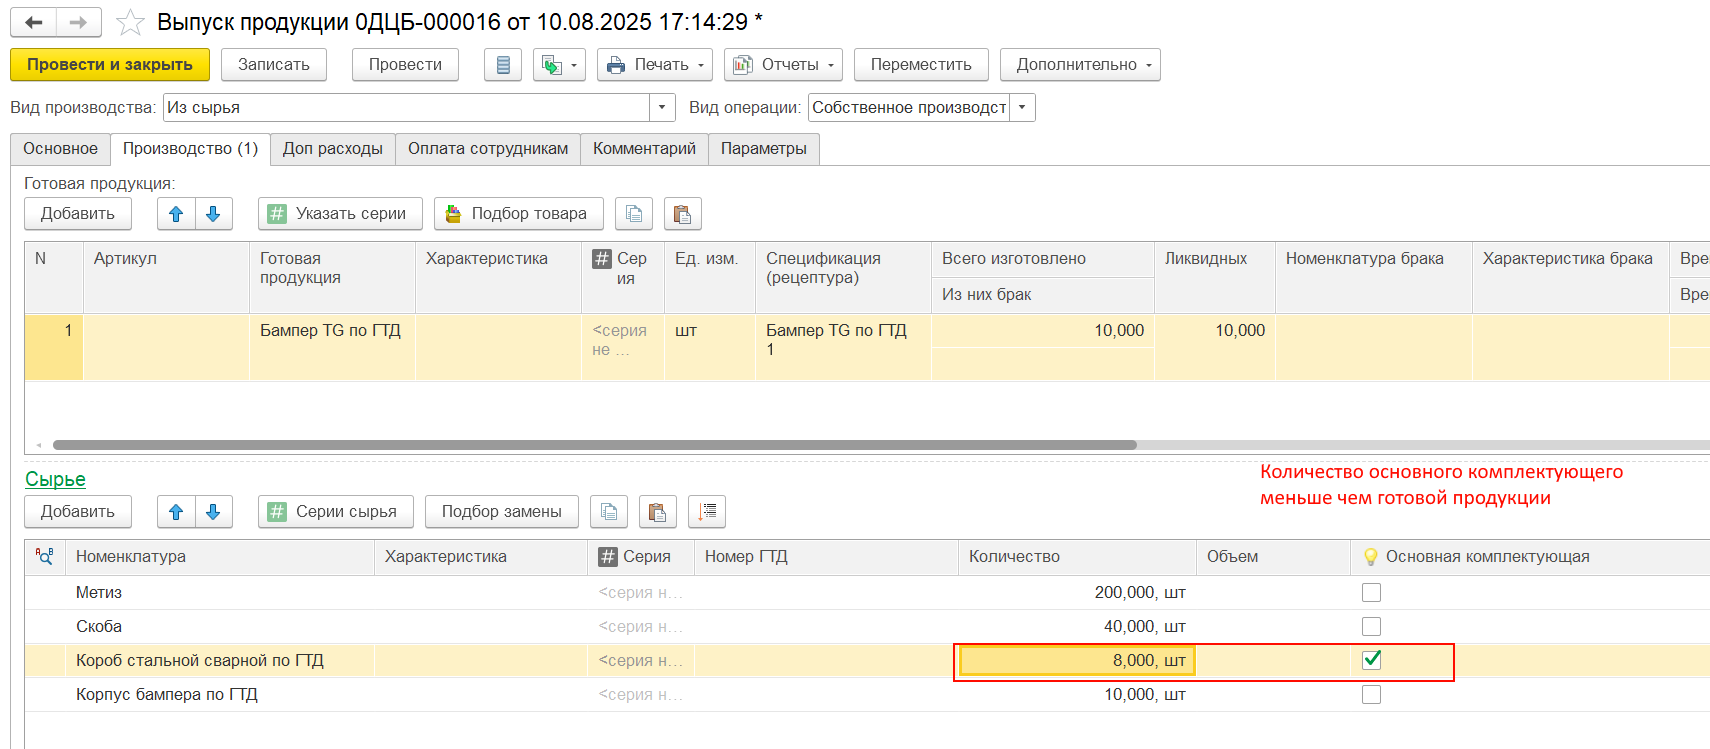Click the sort list icon in raw materials
Viewport: 1710px width, 749px height.
tap(707, 512)
